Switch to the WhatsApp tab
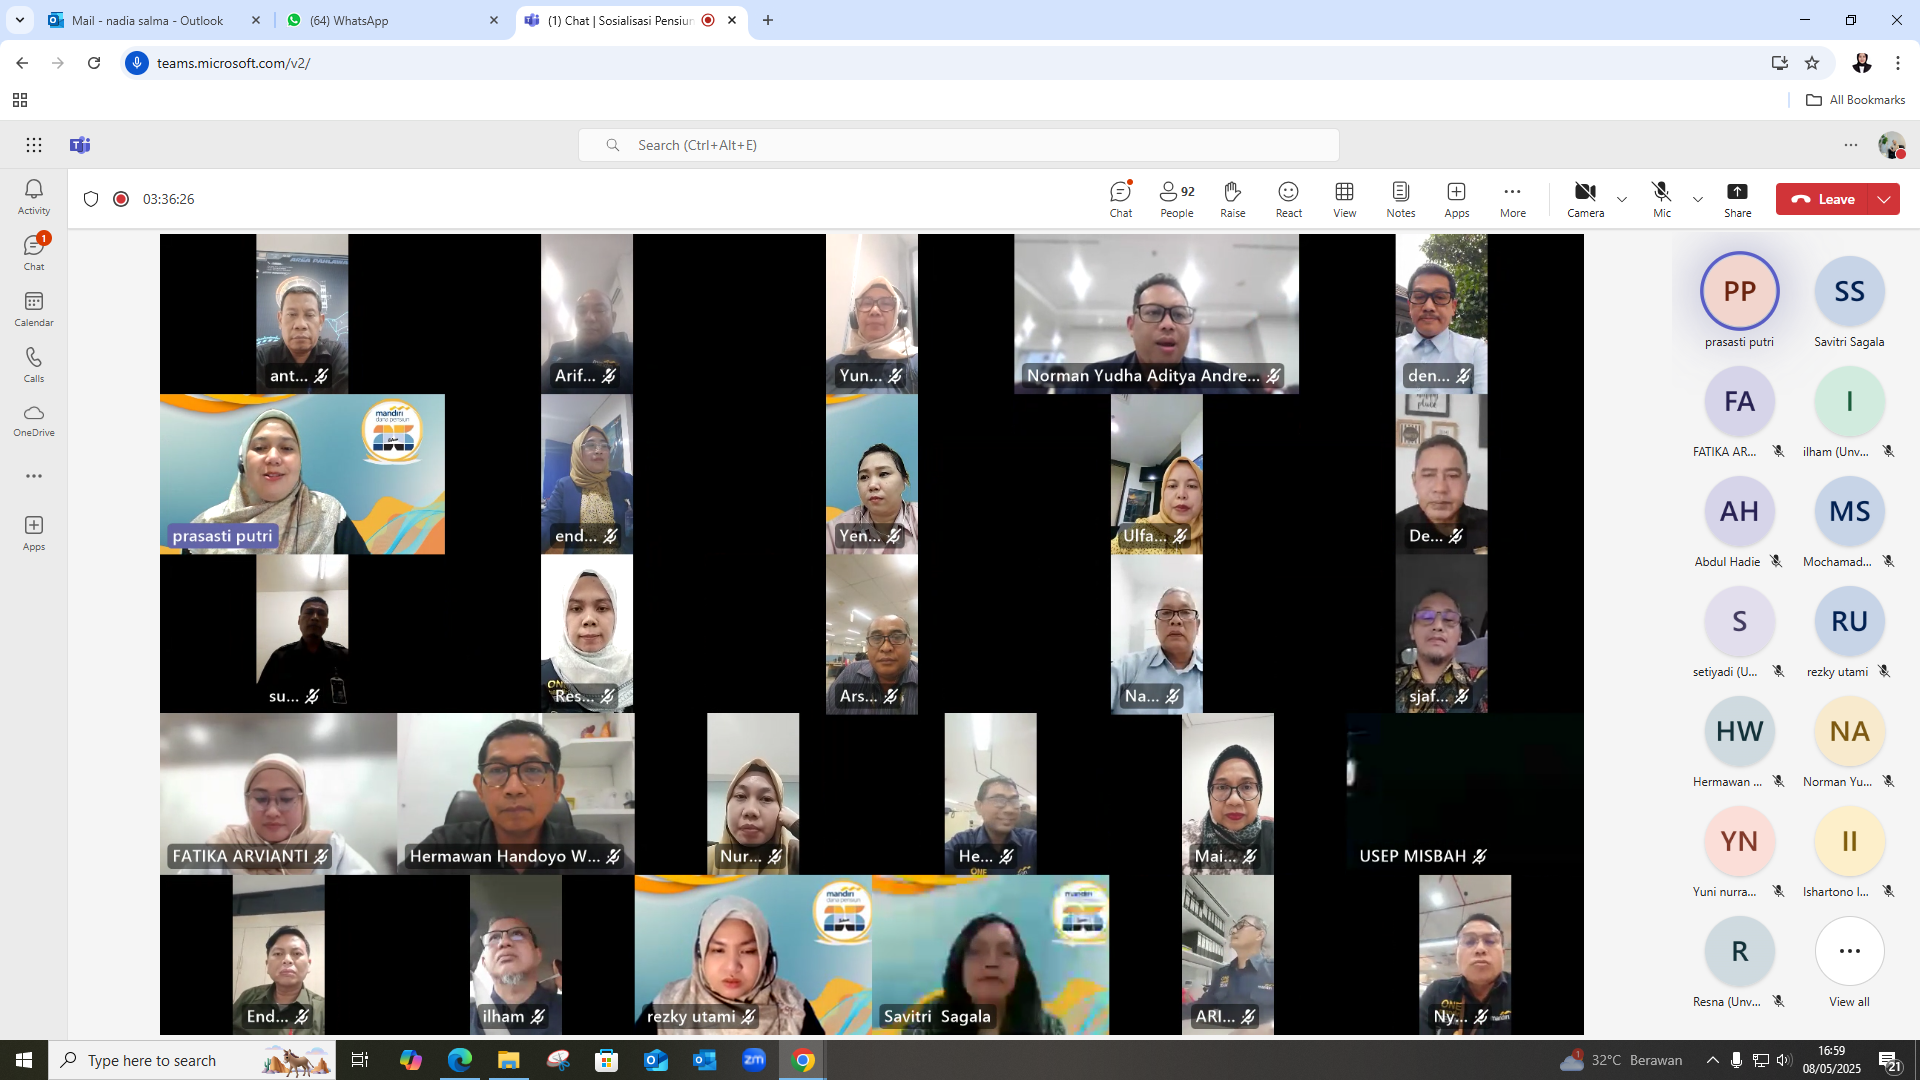Screen dimensions: 1920x1080 click(393, 20)
